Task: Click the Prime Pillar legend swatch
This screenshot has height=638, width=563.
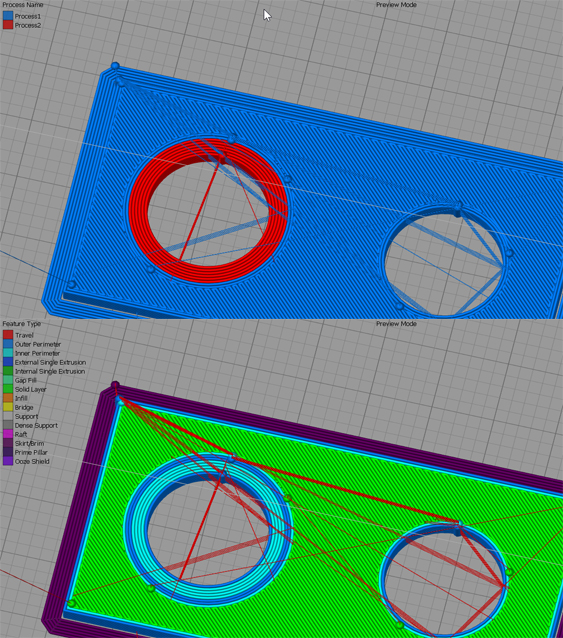Action: (x=8, y=452)
